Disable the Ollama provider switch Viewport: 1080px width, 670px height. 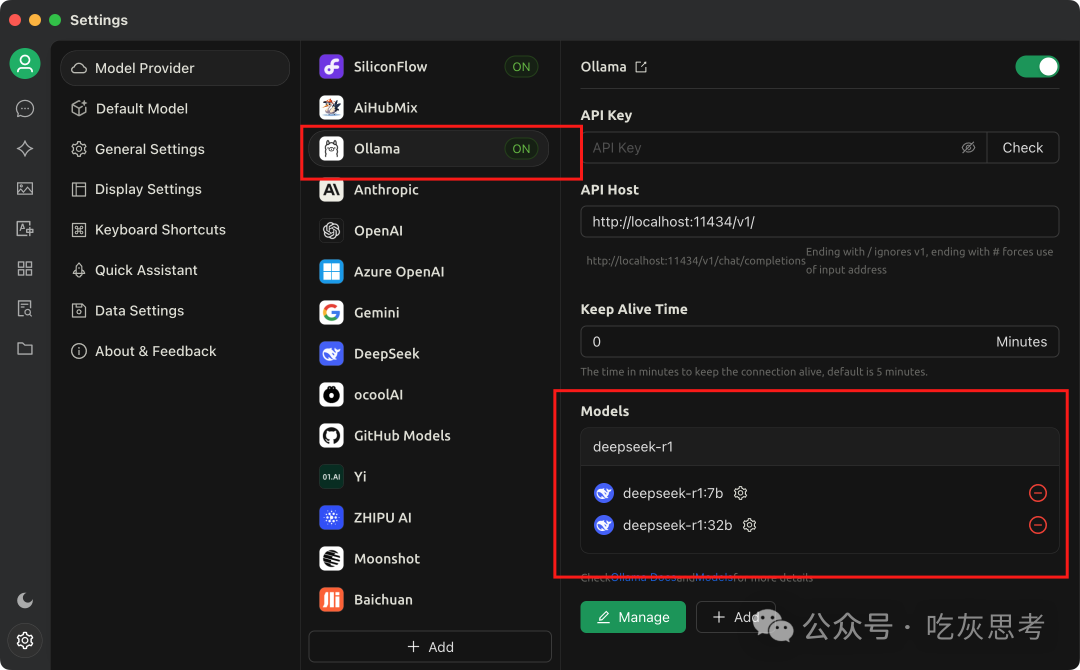(x=1037, y=67)
